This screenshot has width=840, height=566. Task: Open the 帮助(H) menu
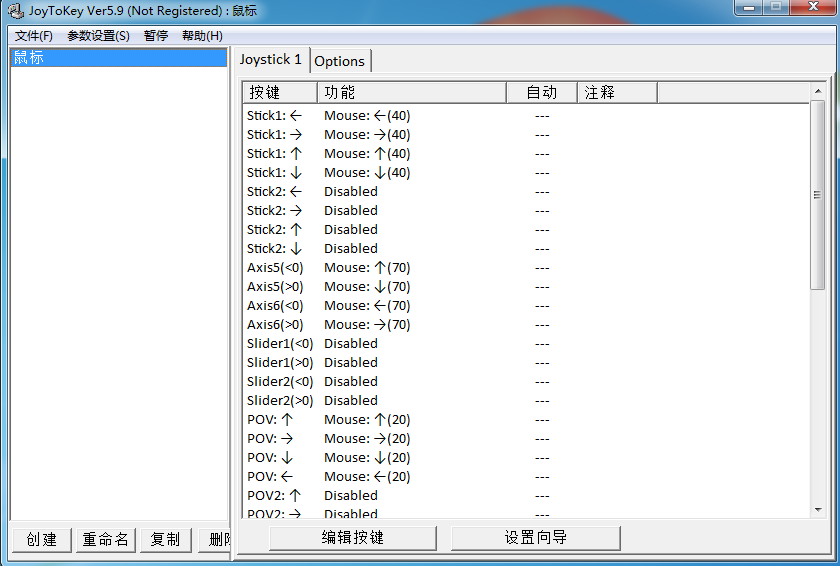click(202, 36)
